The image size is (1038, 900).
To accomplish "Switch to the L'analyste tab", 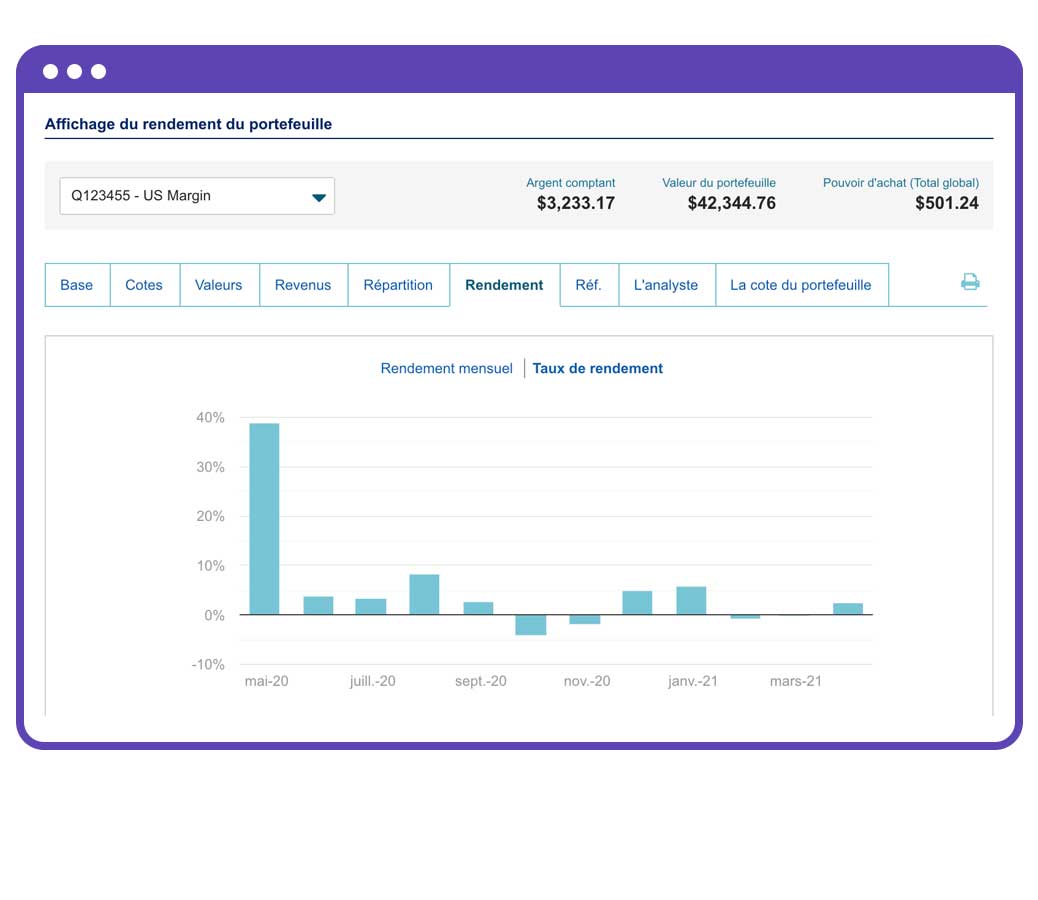I will [x=666, y=285].
